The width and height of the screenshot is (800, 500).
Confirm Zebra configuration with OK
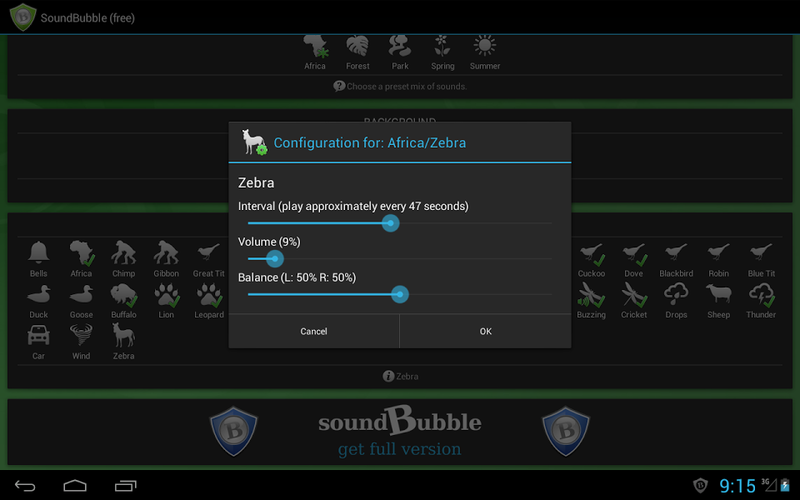pos(486,331)
